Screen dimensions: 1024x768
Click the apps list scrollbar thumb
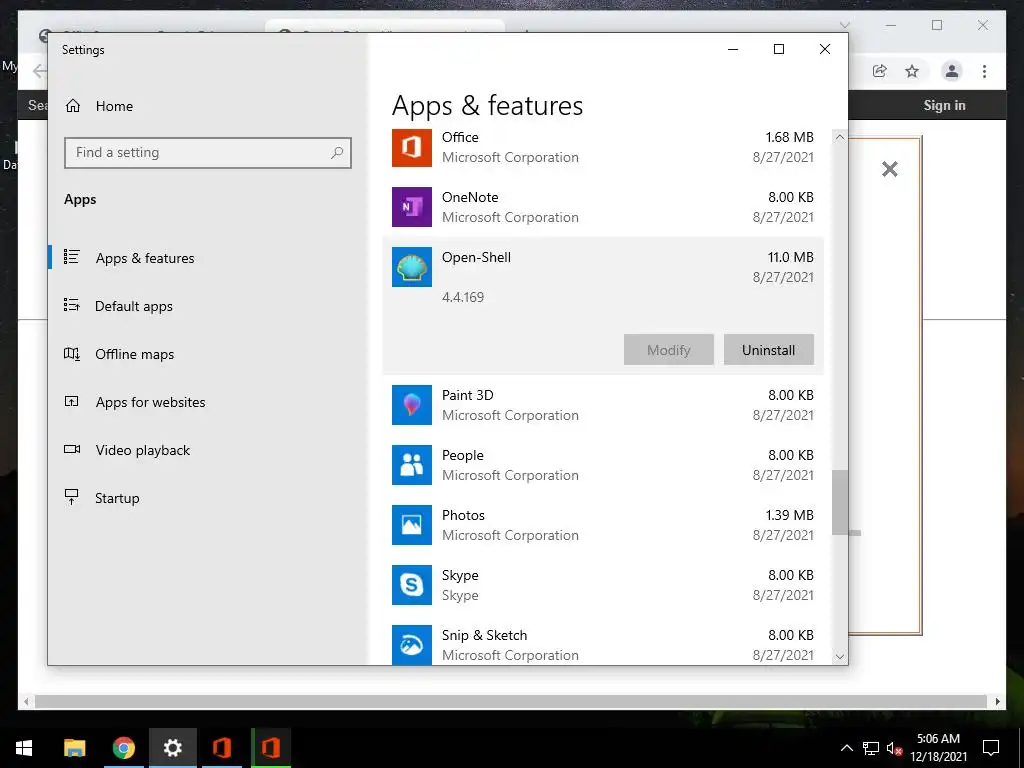tap(840, 503)
